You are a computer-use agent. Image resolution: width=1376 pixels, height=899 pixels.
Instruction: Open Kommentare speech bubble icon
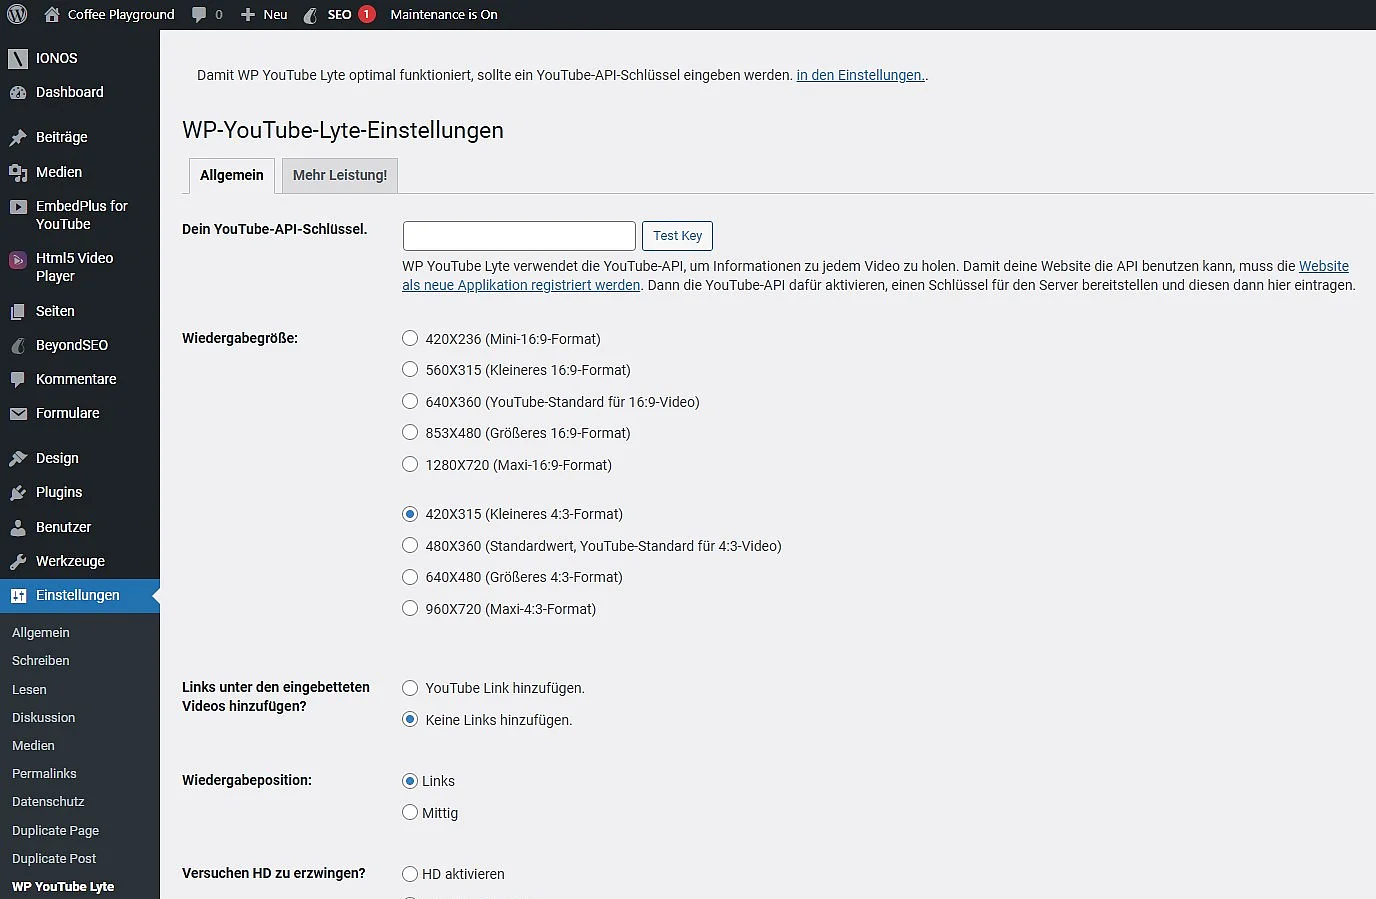point(18,379)
